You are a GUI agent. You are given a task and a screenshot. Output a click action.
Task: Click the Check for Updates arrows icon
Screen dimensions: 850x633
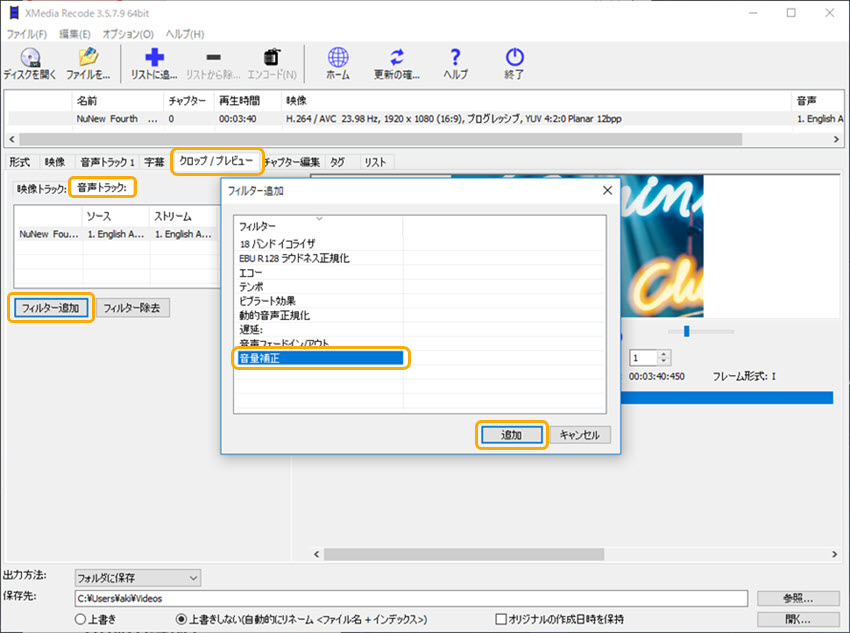pyautogui.click(x=397, y=58)
